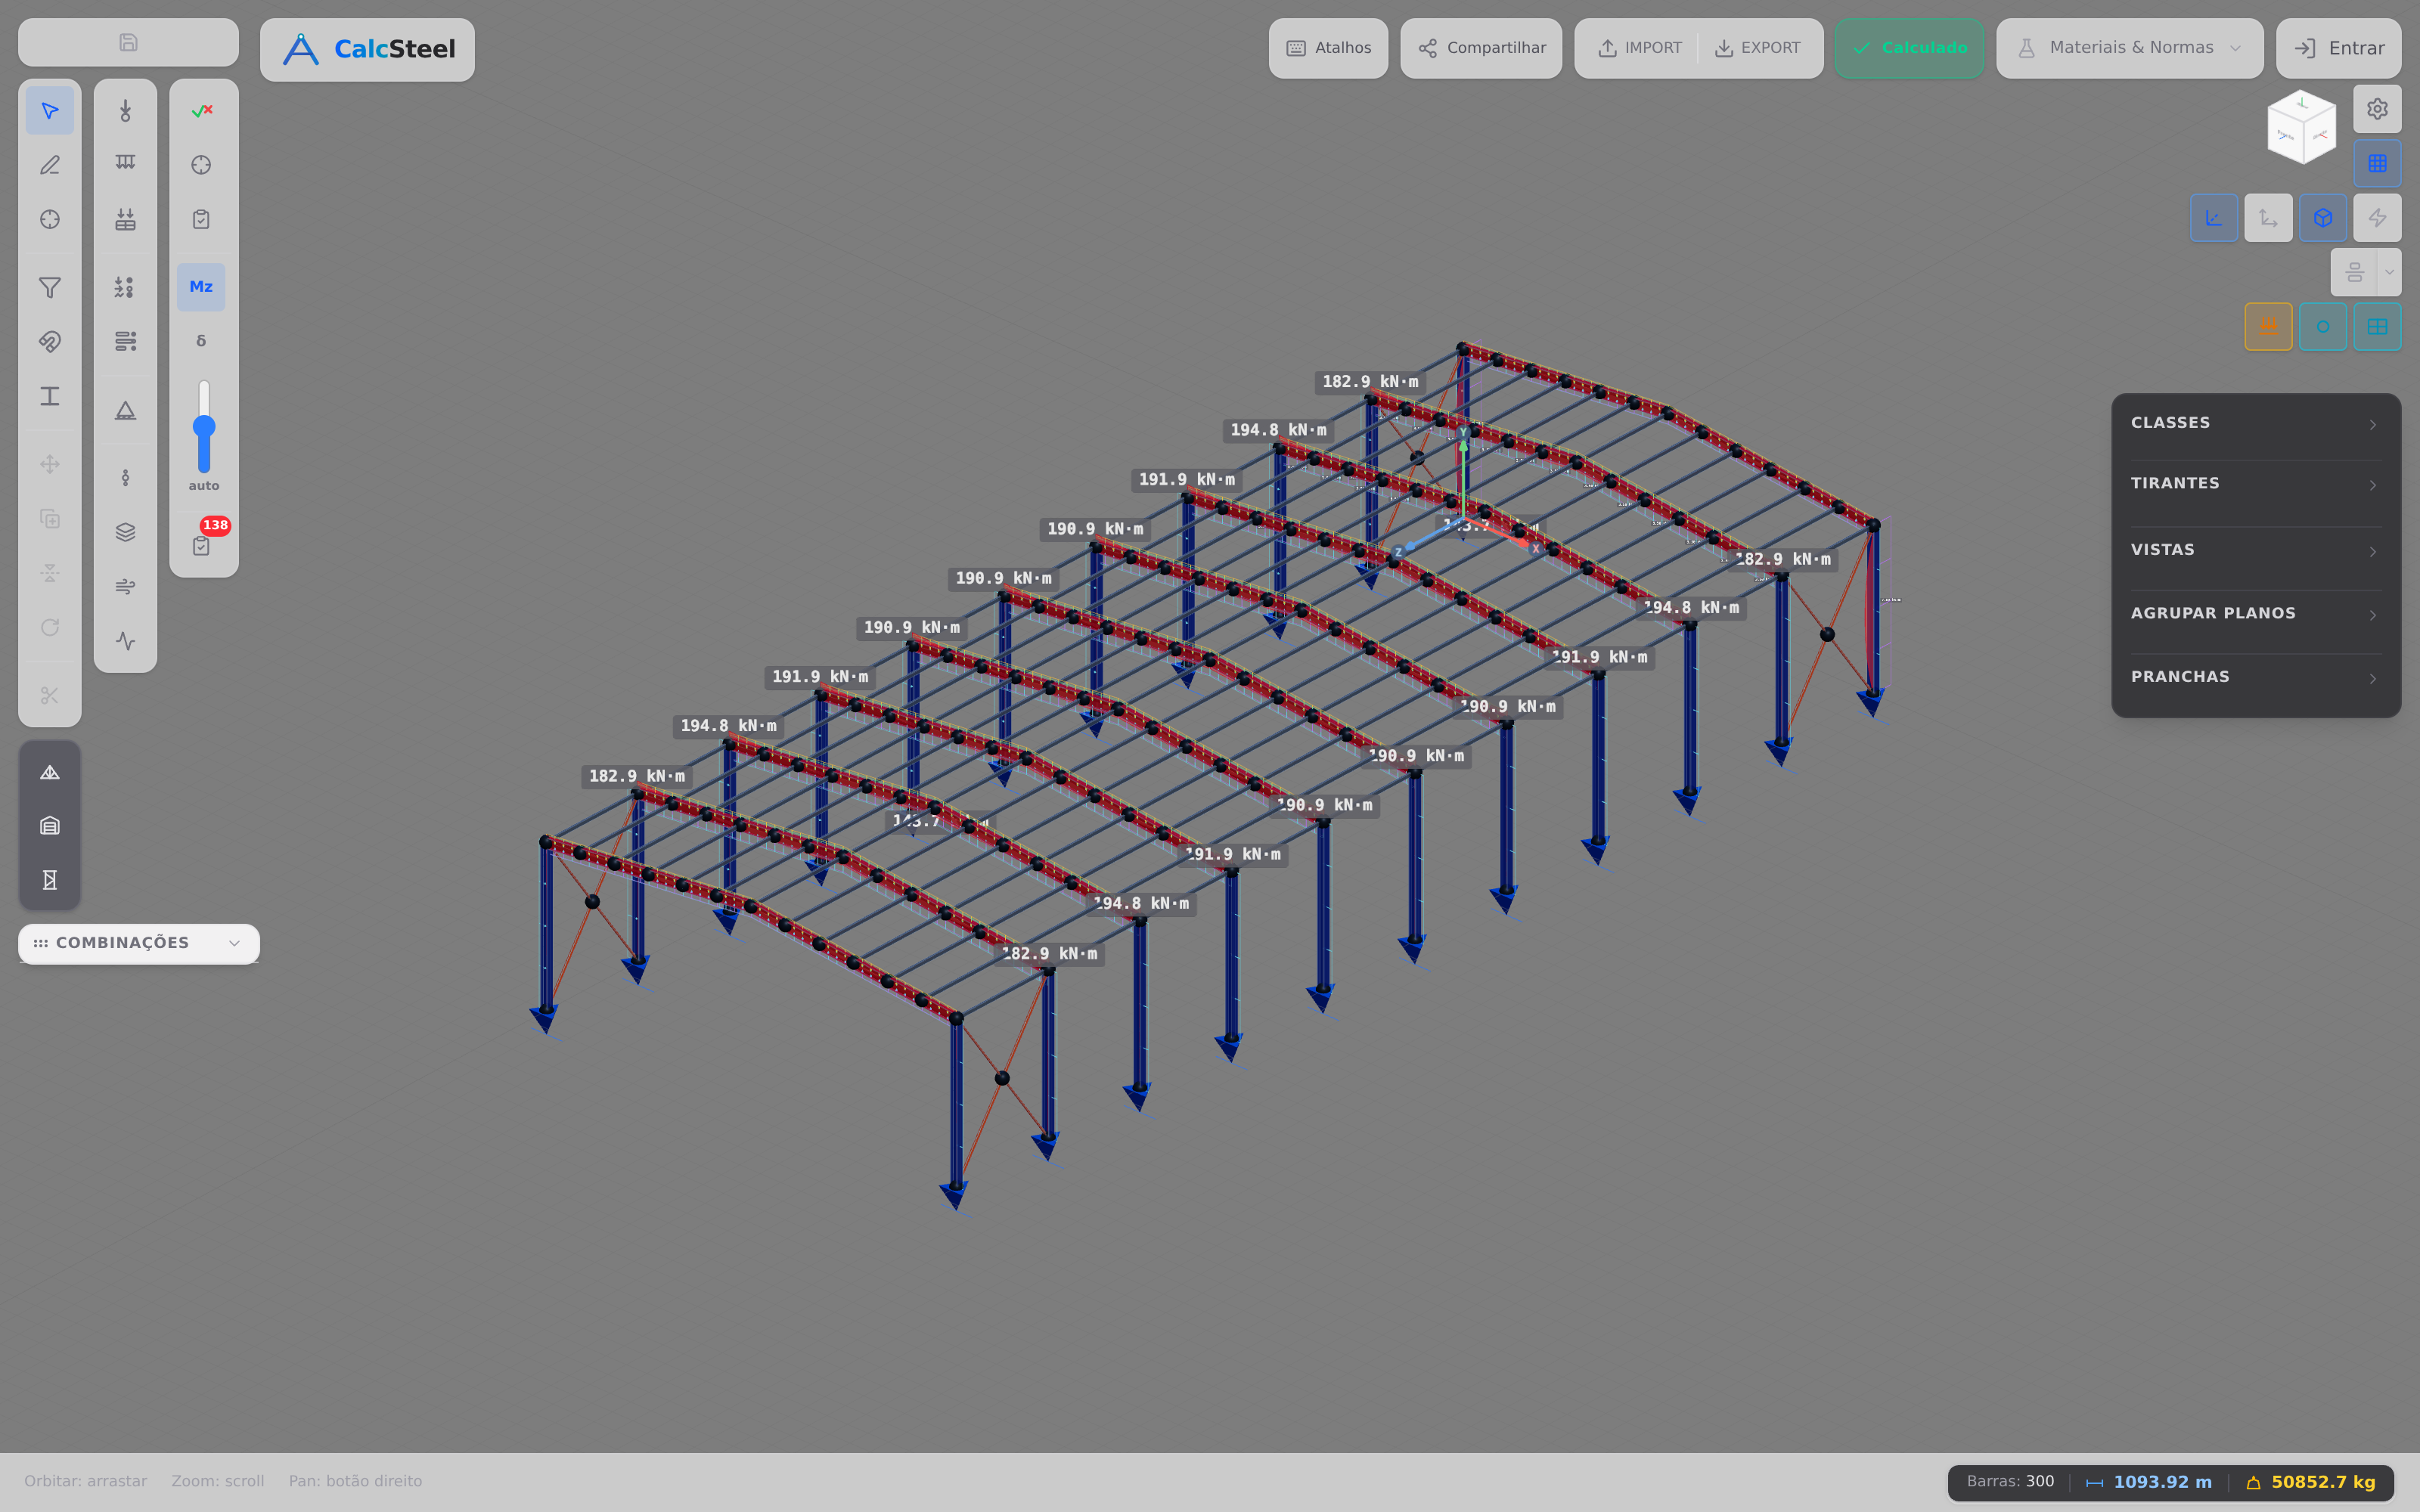The image size is (2420, 1512).
Task: Click the Compartilhar share button
Action: coord(1481,48)
